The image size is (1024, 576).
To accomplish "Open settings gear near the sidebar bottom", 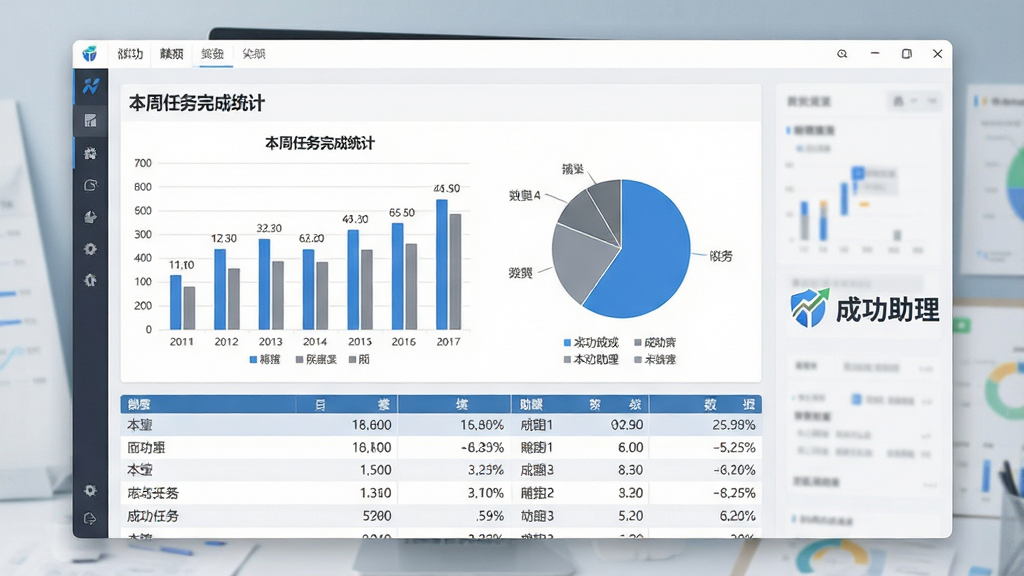I will 90,490.
